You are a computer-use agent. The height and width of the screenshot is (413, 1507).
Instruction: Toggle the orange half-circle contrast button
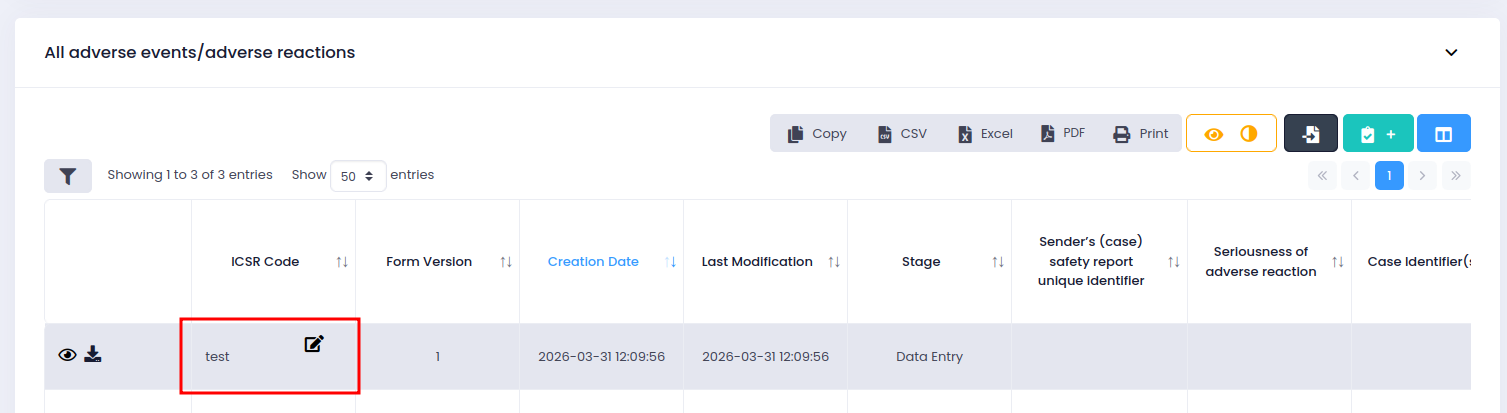1248,133
